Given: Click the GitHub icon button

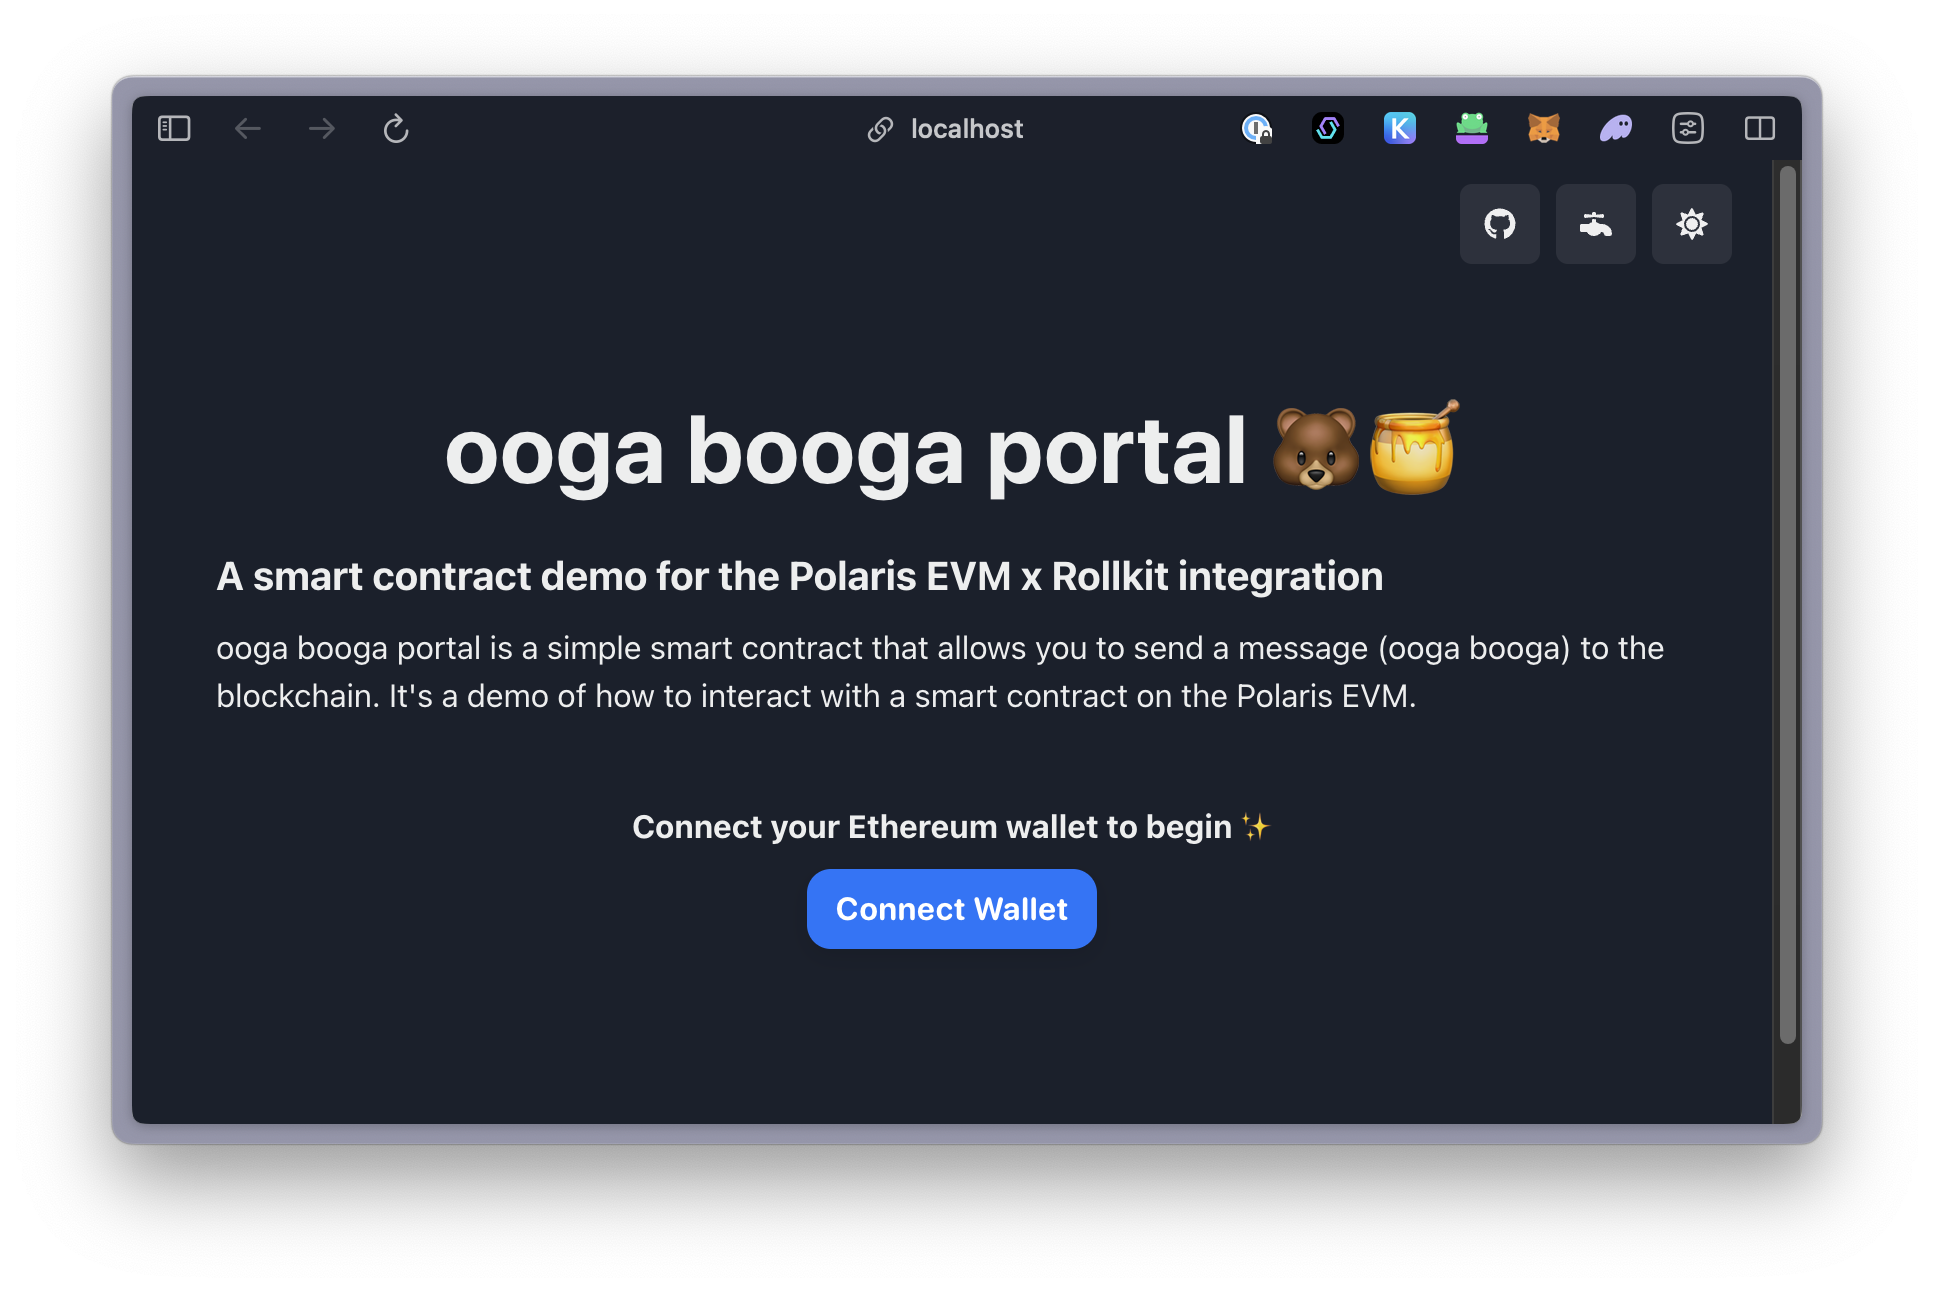Looking at the screenshot, I should coord(1500,225).
